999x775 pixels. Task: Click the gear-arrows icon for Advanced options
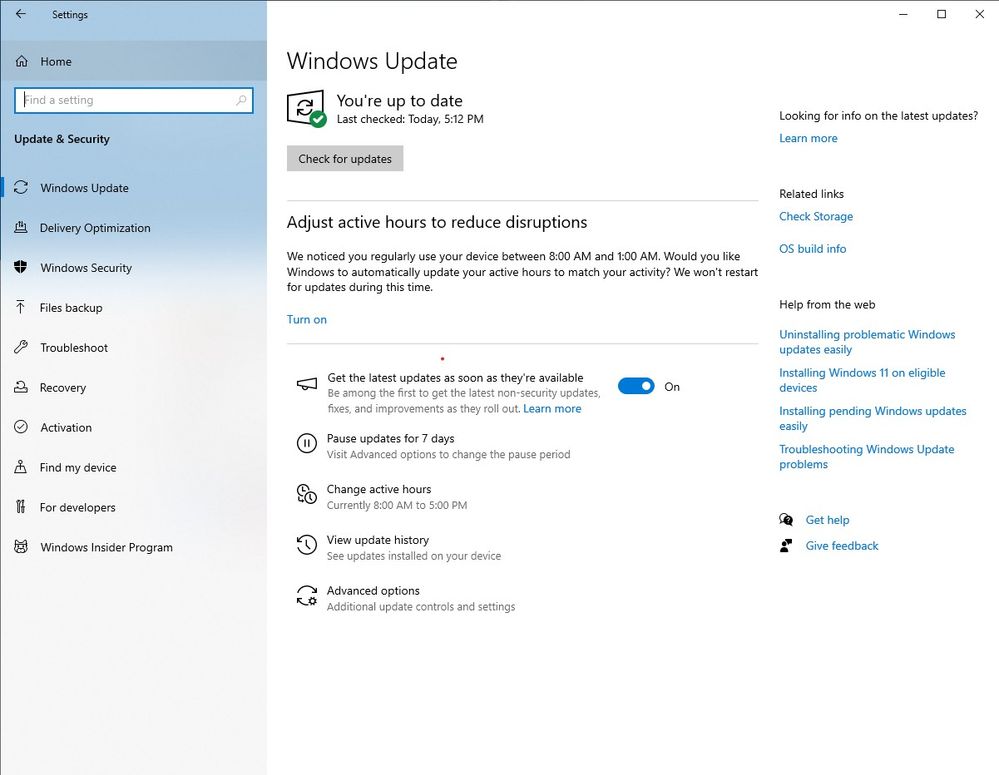pos(306,596)
